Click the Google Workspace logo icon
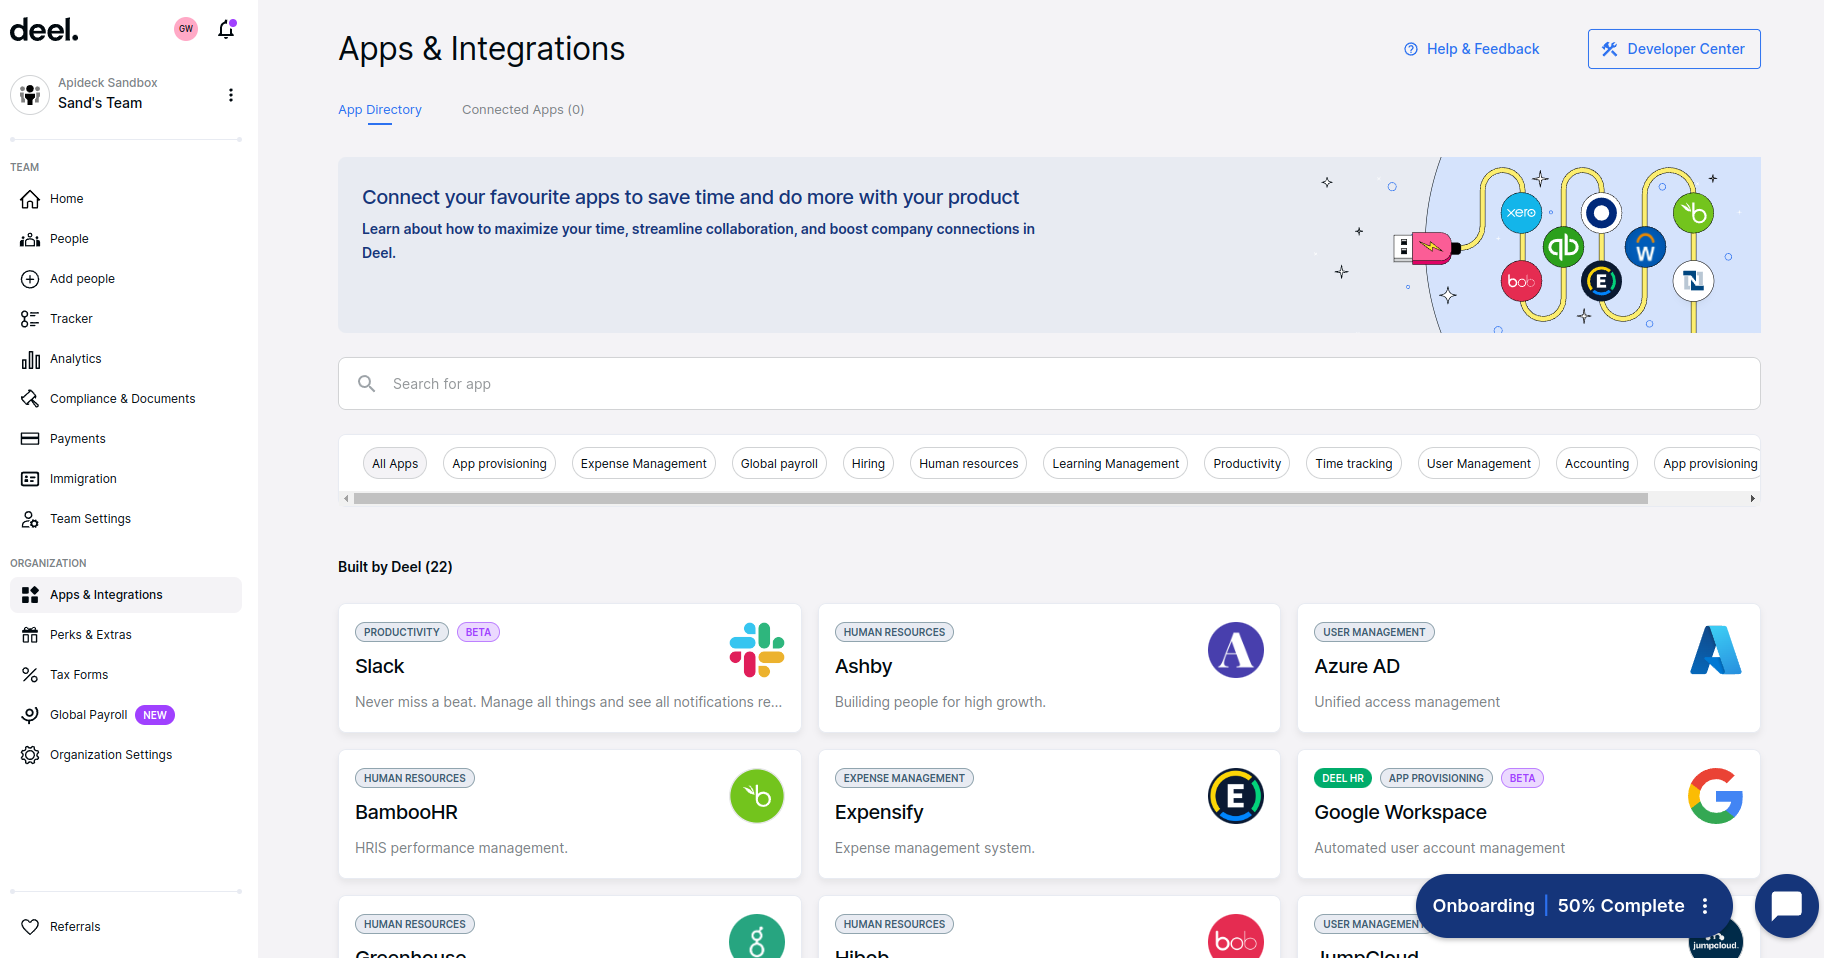Screen dimensions: 1824x958 click(x=1716, y=796)
